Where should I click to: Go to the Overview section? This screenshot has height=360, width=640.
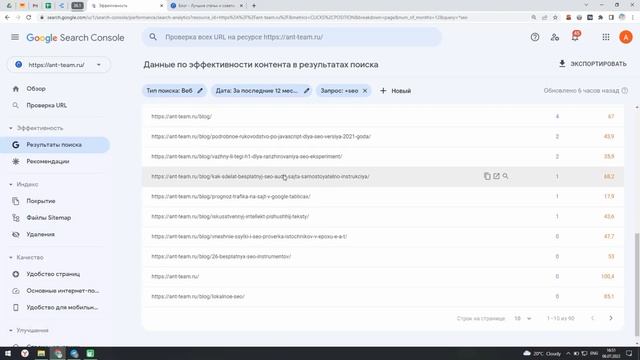36,89
